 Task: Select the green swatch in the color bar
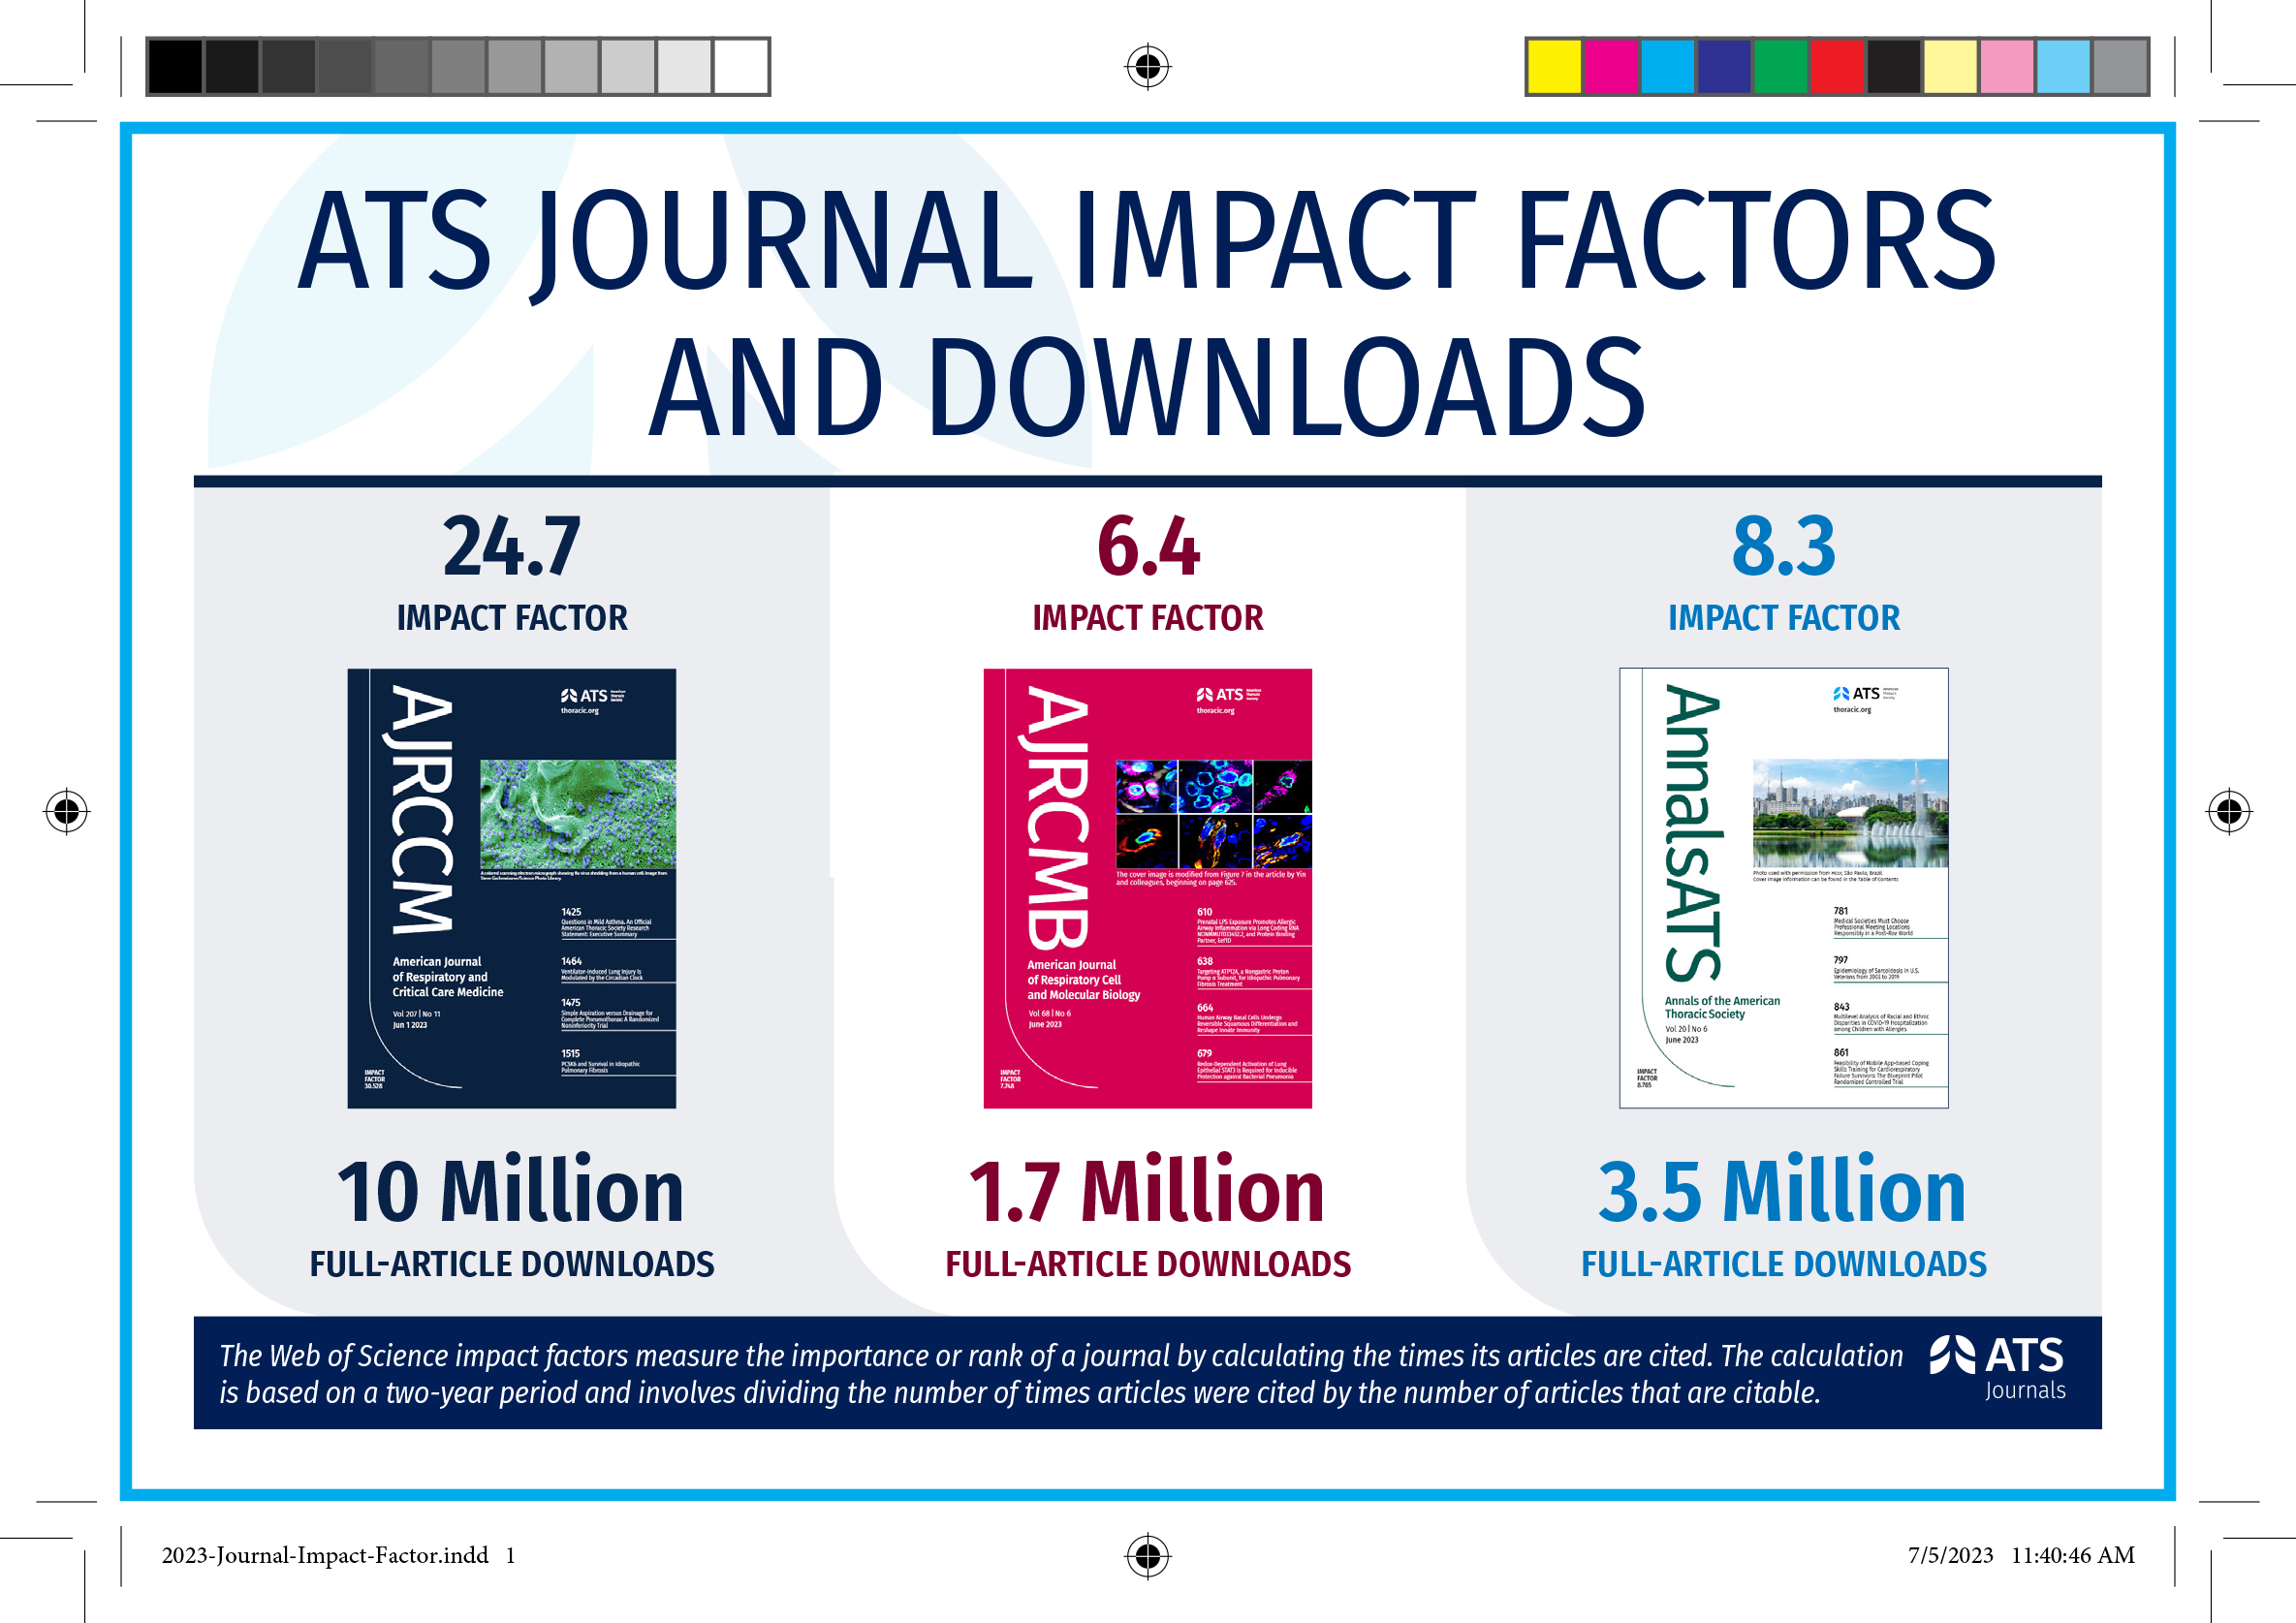click(x=1780, y=67)
